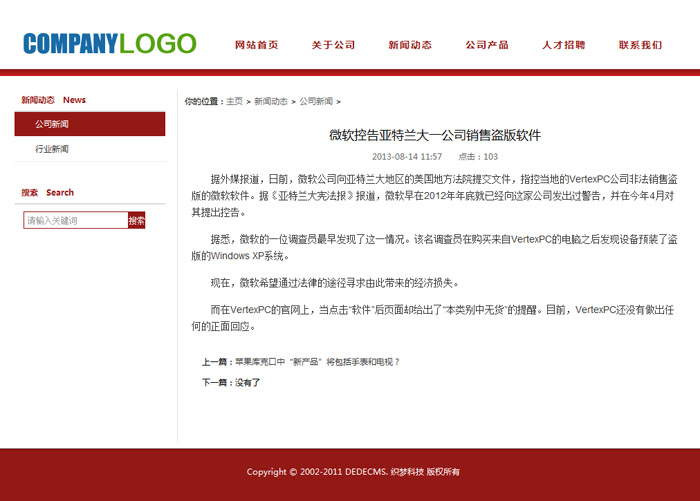Click the 搜索 Search sidebar heading
Image resolution: width=700 pixels, height=501 pixels.
tap(48, 192)
